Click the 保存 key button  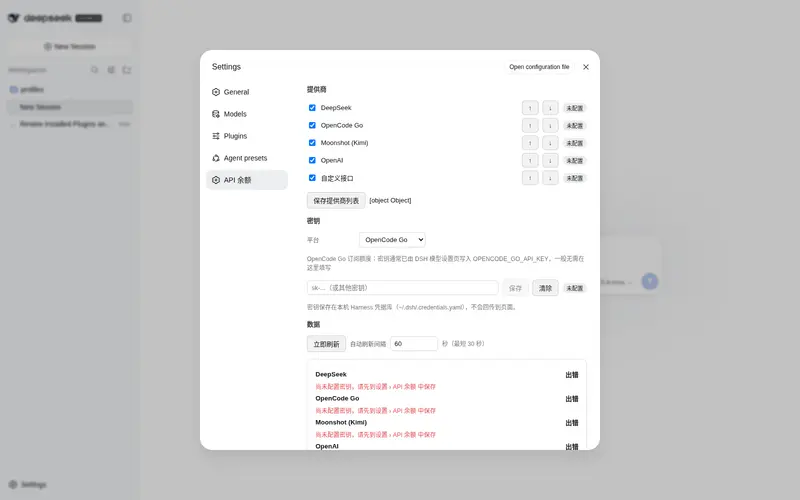point(515,288)
